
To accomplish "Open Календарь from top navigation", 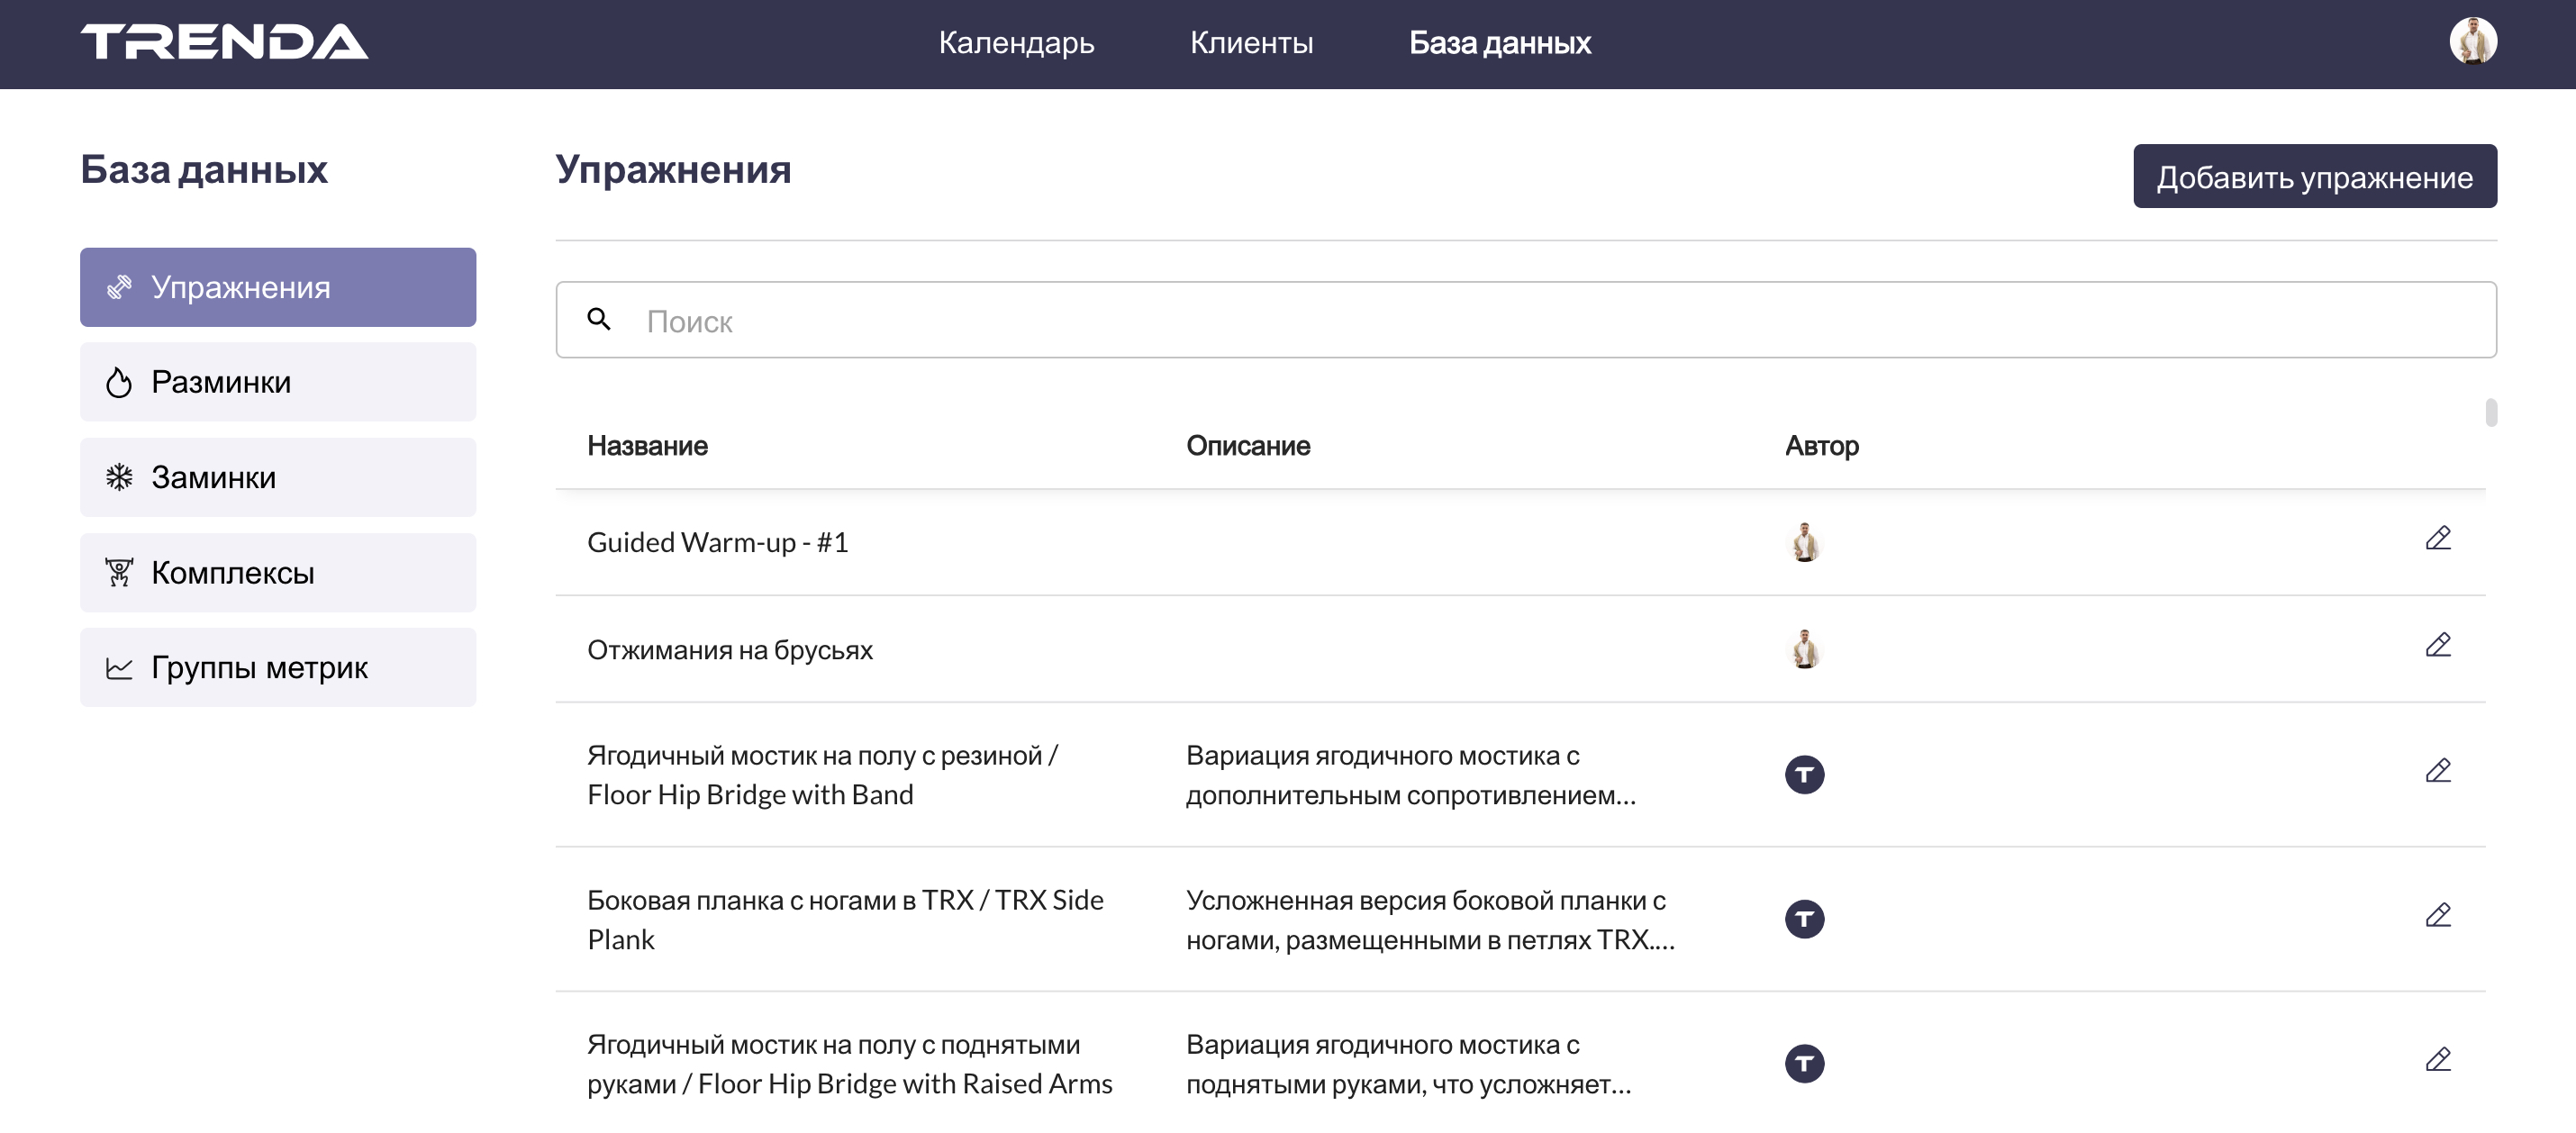I will [x=1016, y=43].
